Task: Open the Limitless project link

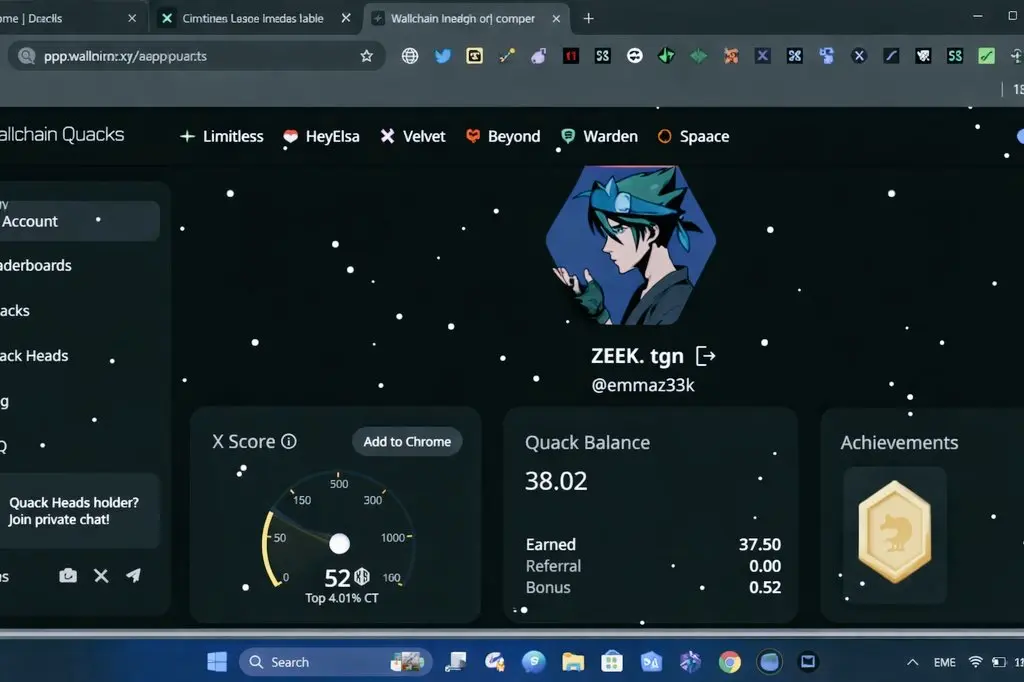Action: [x=221, y=136]
